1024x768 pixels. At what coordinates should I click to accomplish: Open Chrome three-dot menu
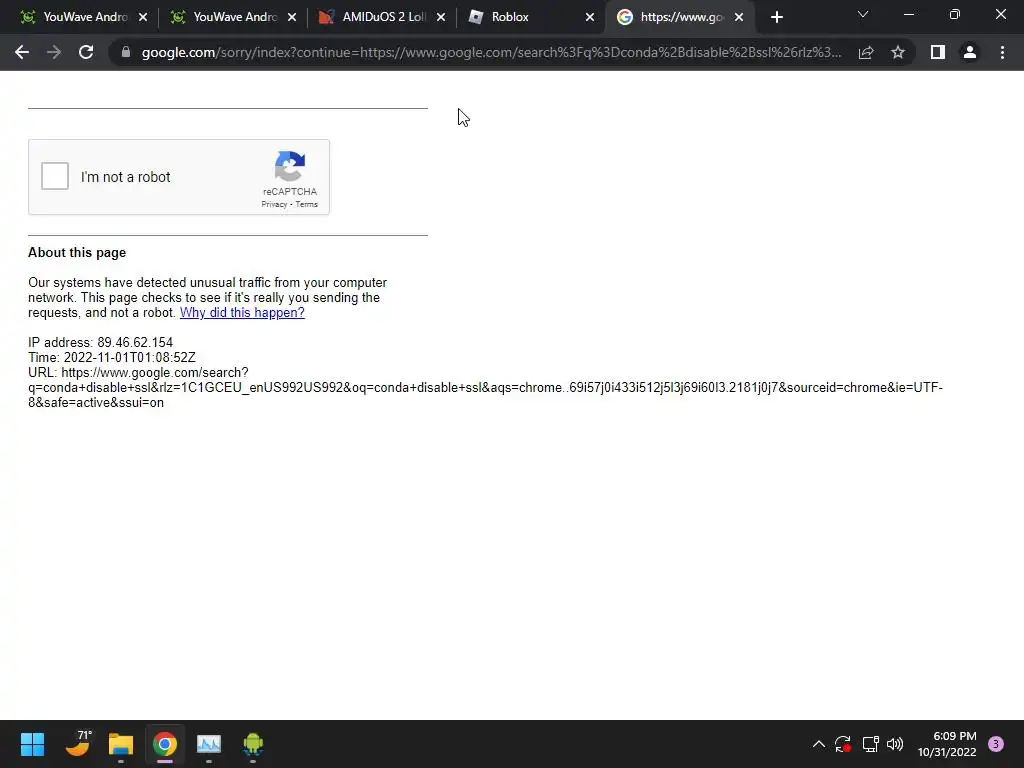coord(1002,52)
